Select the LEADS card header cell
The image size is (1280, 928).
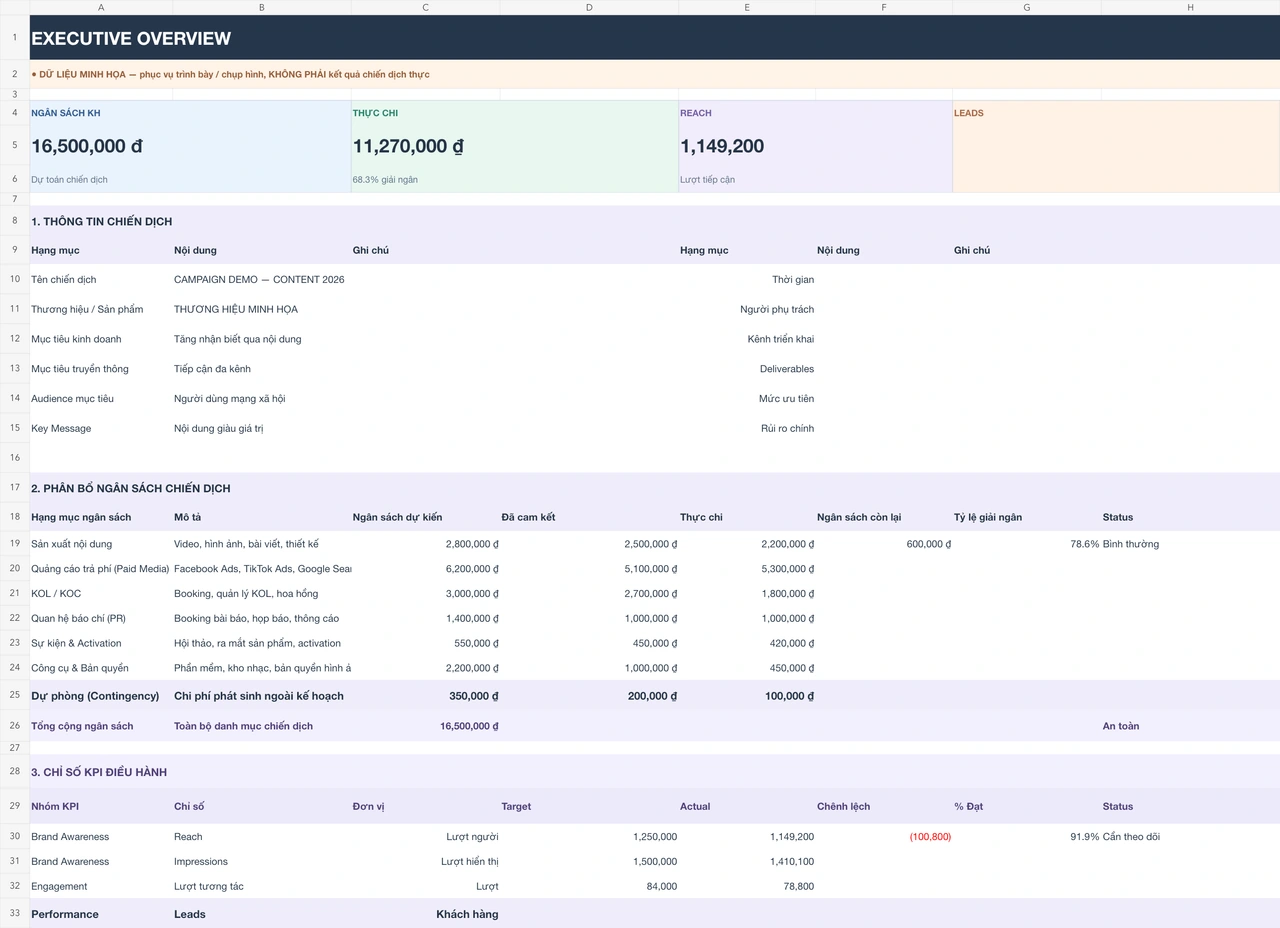[1116, 113]
